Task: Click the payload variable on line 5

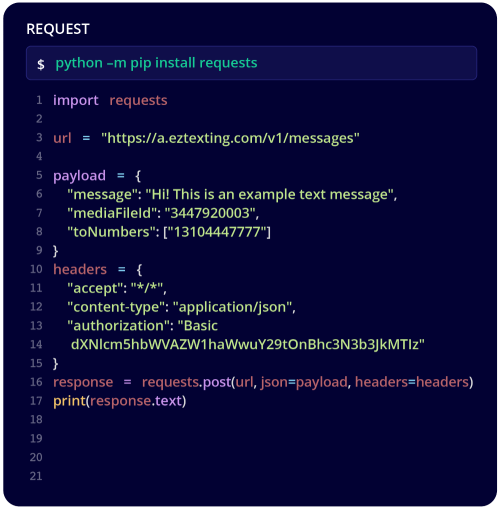Action: [x=79, y=176]
